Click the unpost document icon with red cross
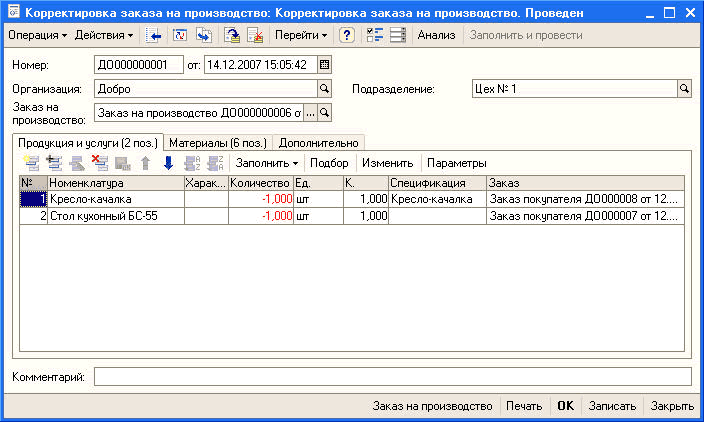704x422 pixels. pos(255,35)
